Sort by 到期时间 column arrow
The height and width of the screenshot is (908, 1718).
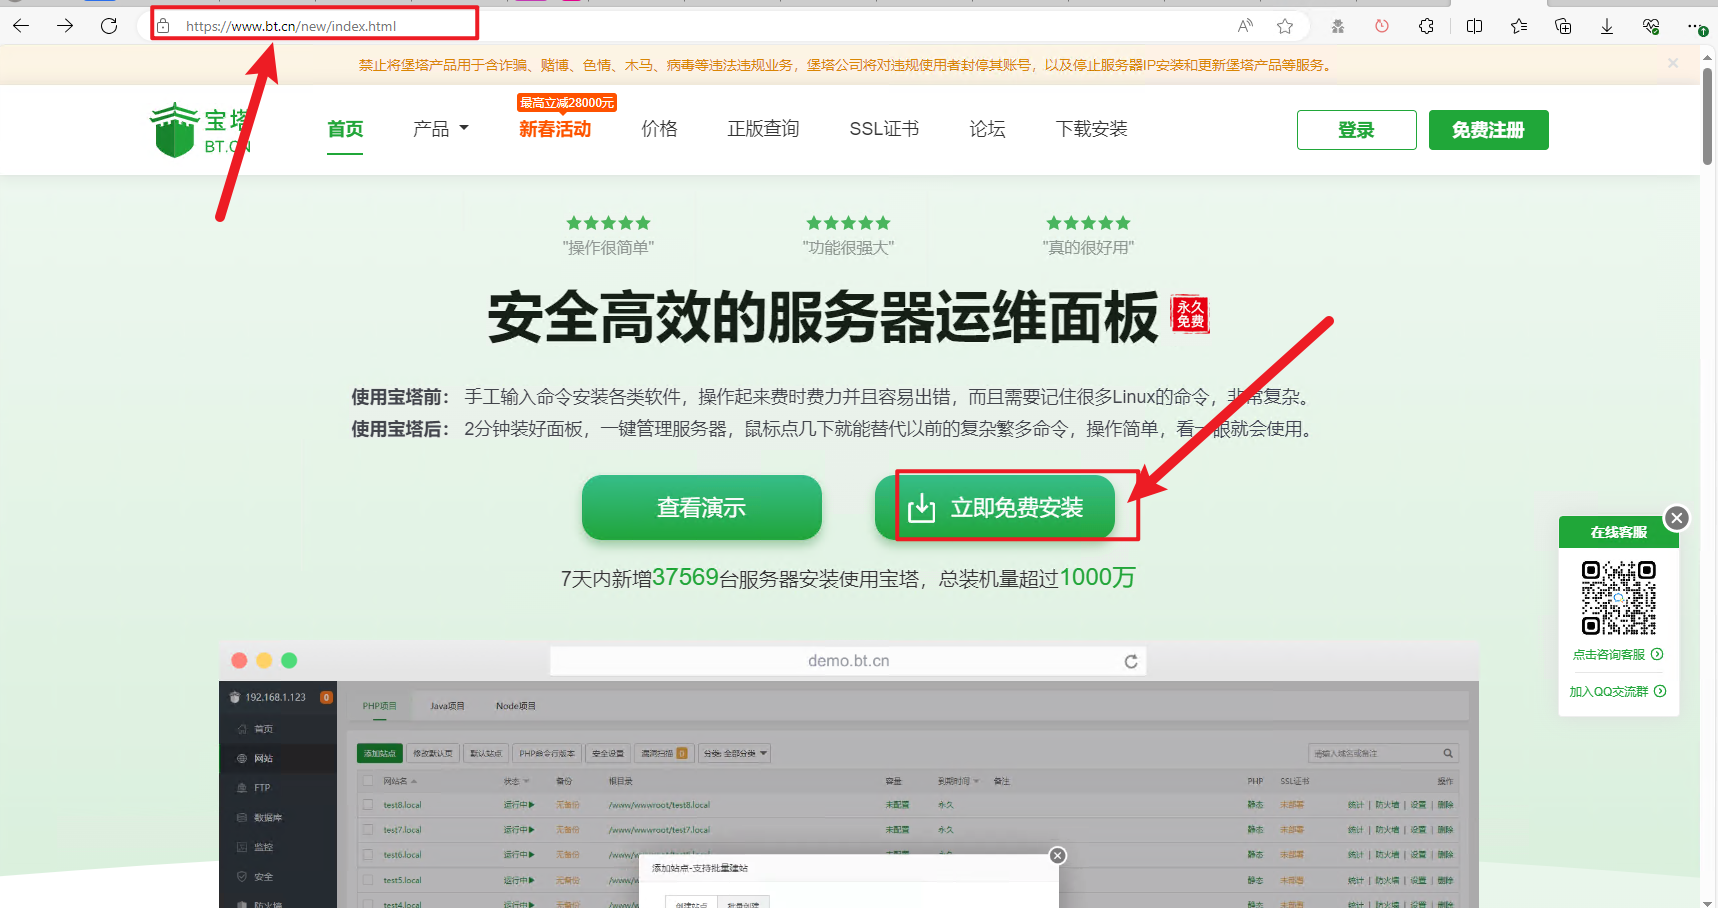pos(976,781)
